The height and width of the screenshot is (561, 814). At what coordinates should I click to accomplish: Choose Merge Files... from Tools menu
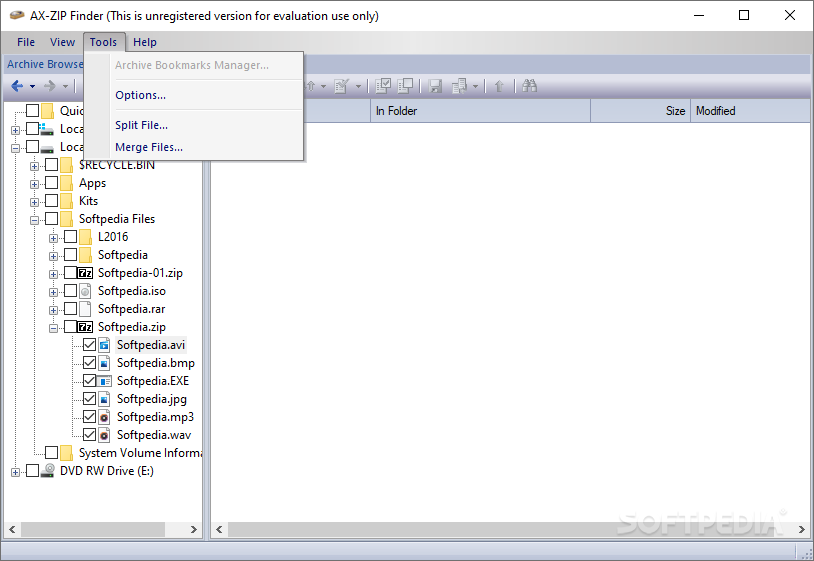click(193, 147)
